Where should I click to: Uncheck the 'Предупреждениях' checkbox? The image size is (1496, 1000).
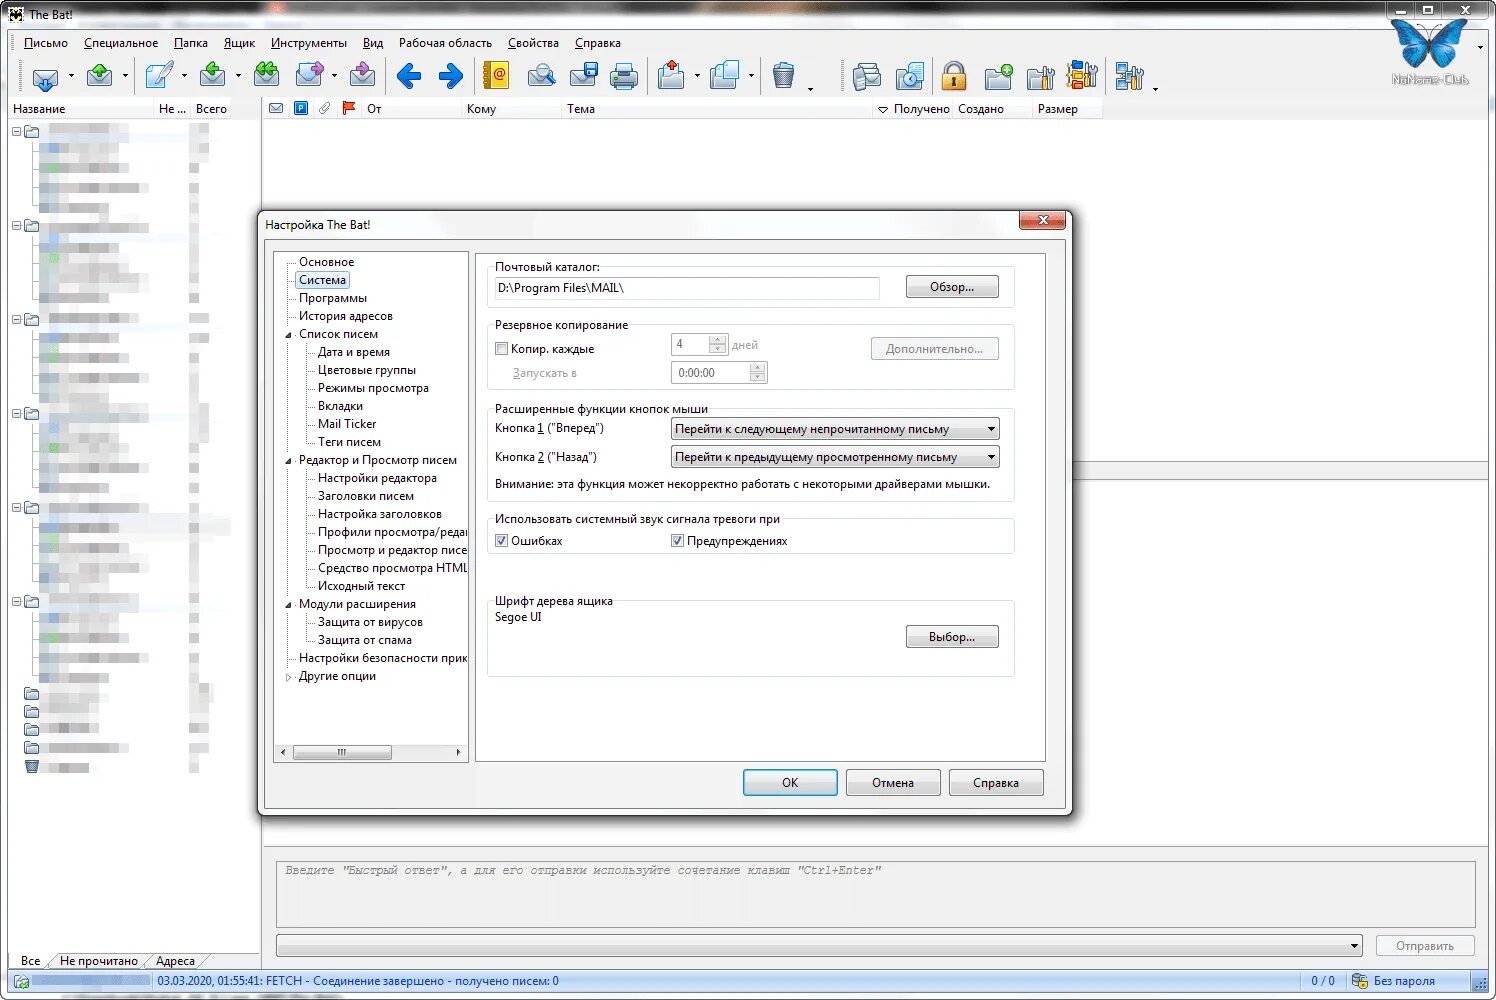pos(678,541)
